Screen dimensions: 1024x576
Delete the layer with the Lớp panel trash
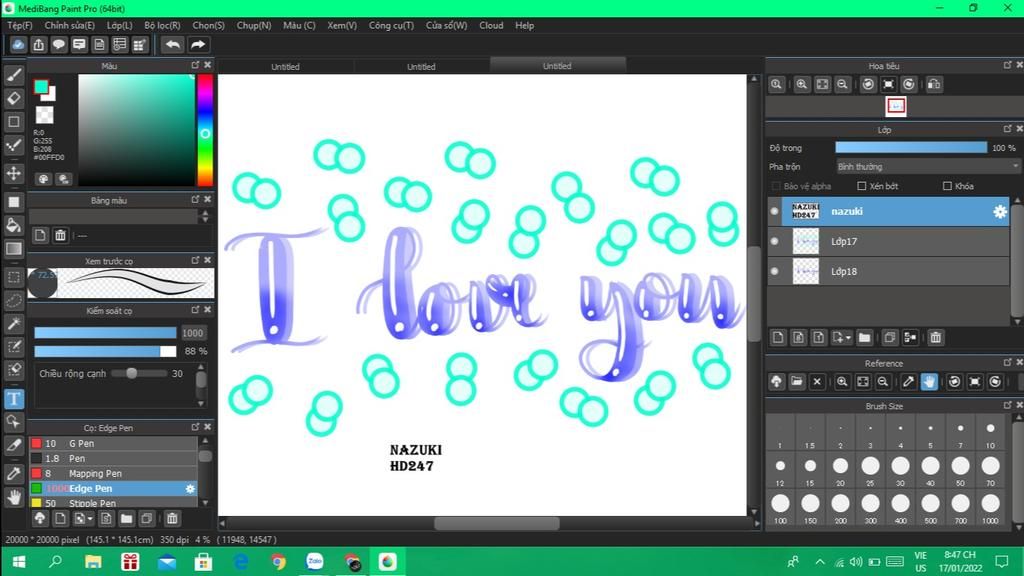(x=936, y=338)
